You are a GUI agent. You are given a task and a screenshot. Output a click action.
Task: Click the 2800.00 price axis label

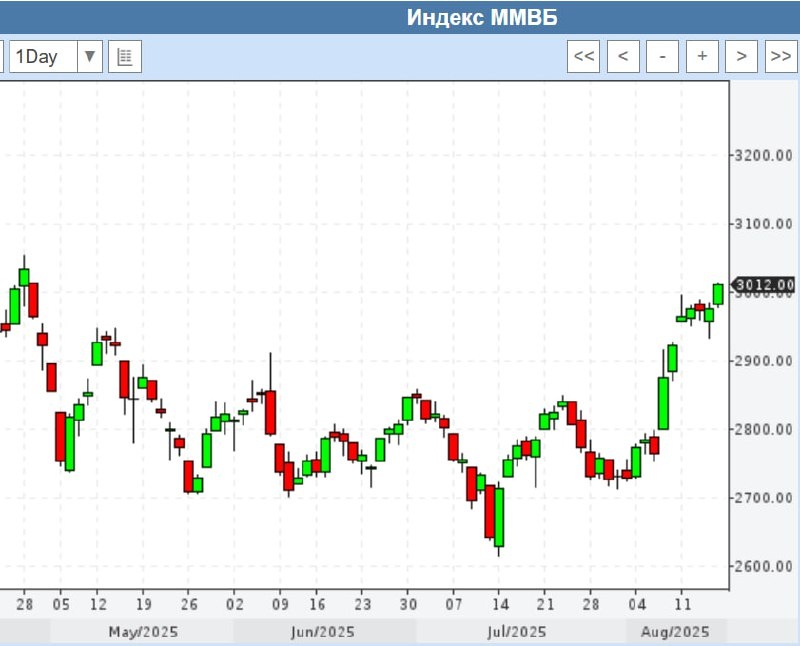tap(763, 429)
